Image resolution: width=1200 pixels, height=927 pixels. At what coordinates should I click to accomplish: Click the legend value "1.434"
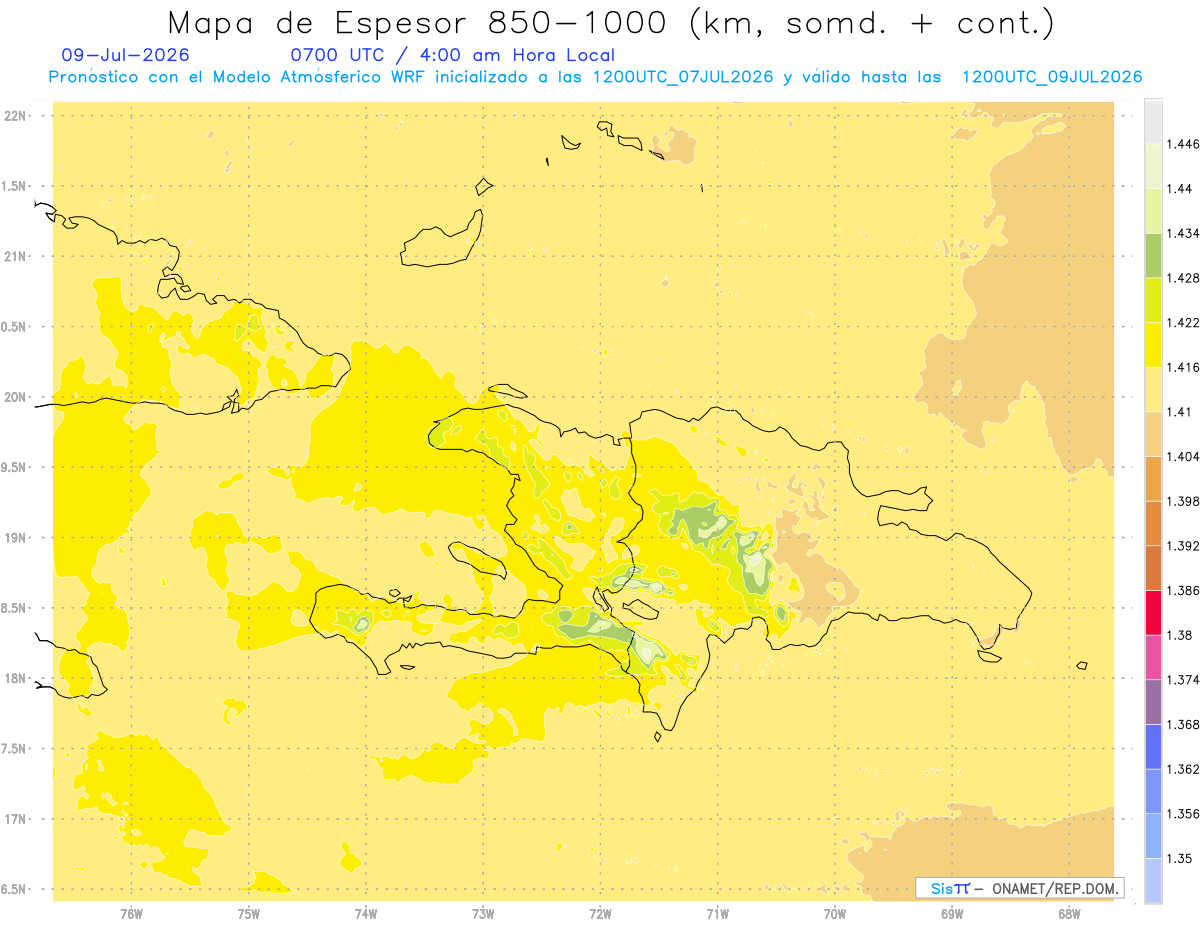pos(1182,233)
